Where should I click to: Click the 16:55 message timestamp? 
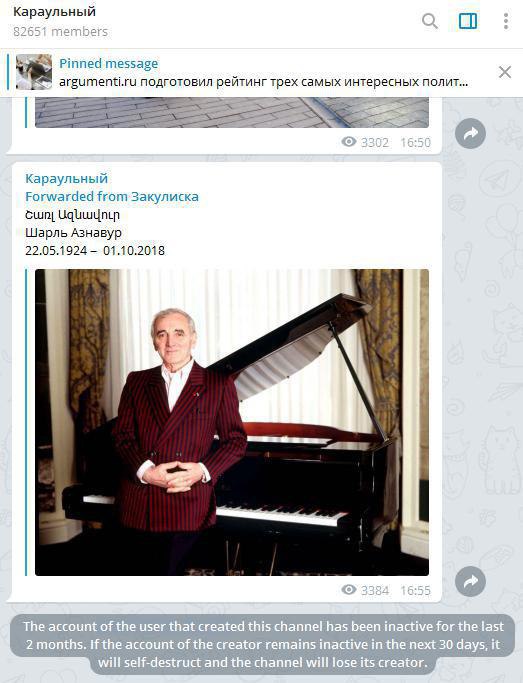(415, 591)
